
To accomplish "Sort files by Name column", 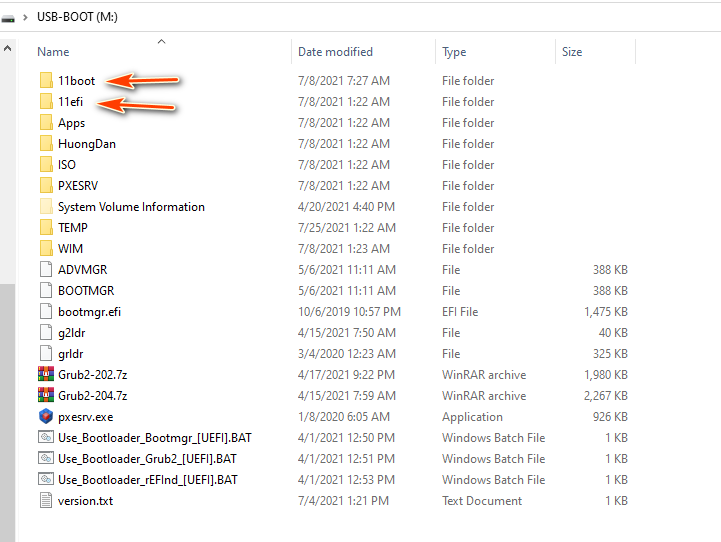I will coord(53,52).
